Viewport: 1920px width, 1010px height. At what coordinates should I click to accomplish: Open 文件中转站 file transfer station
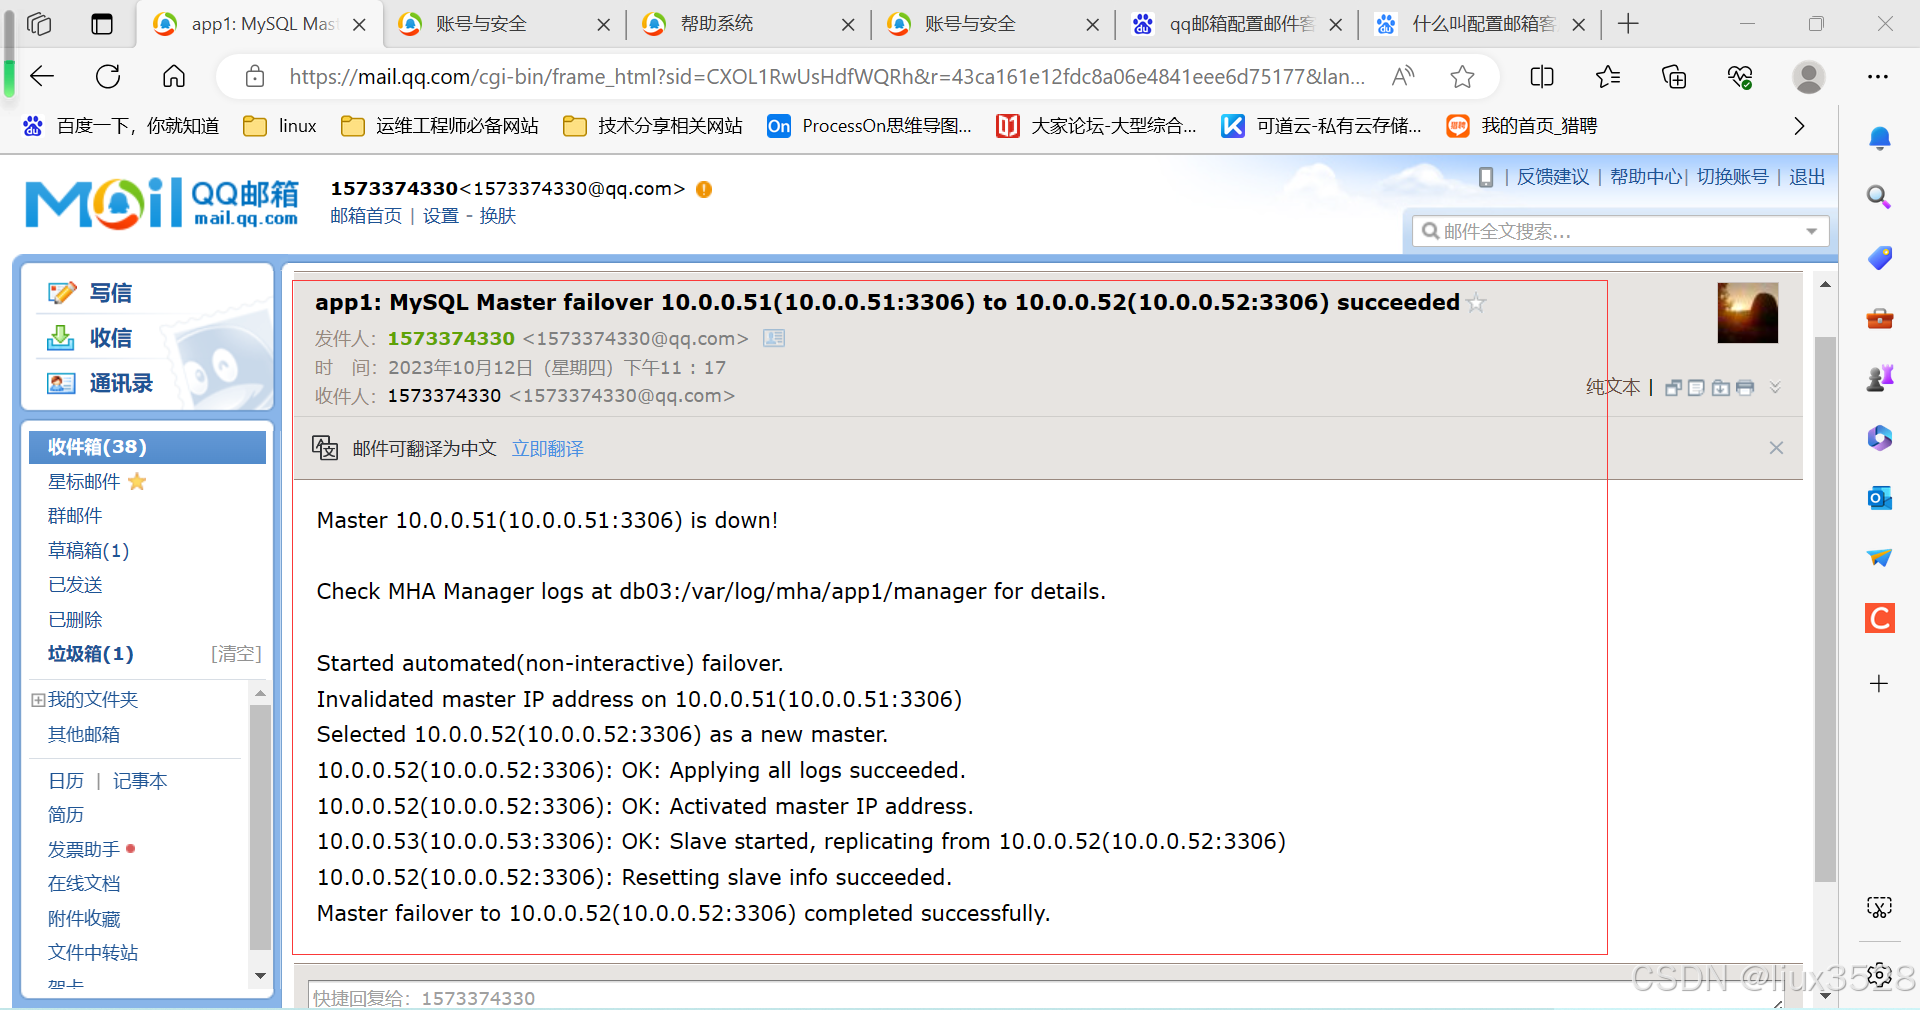coord(93,953)
